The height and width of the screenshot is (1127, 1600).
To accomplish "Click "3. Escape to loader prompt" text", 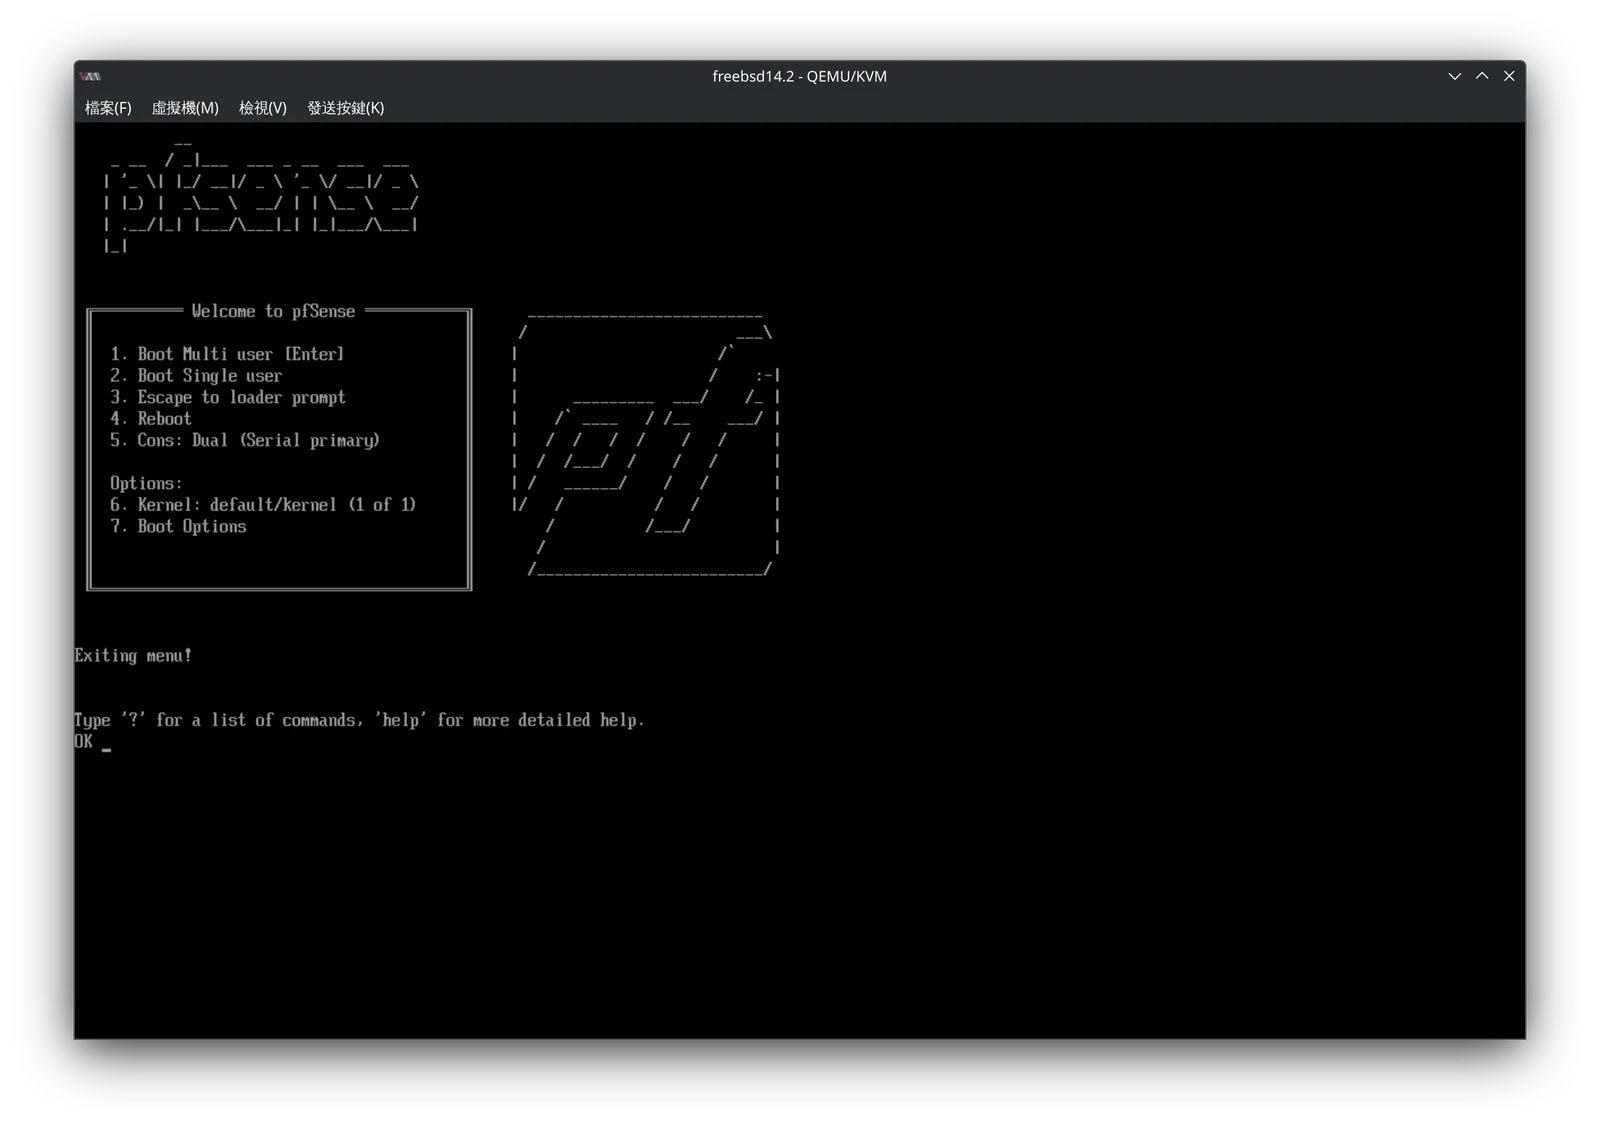I will coord(228,397).
